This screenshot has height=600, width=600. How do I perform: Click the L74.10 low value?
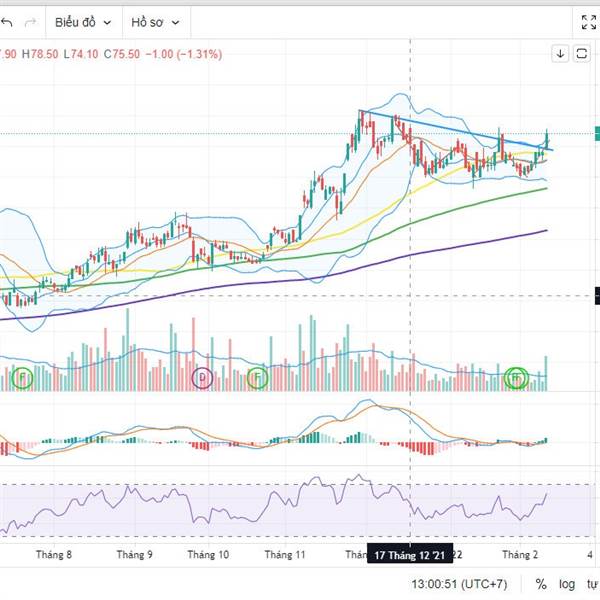(81, 54)
